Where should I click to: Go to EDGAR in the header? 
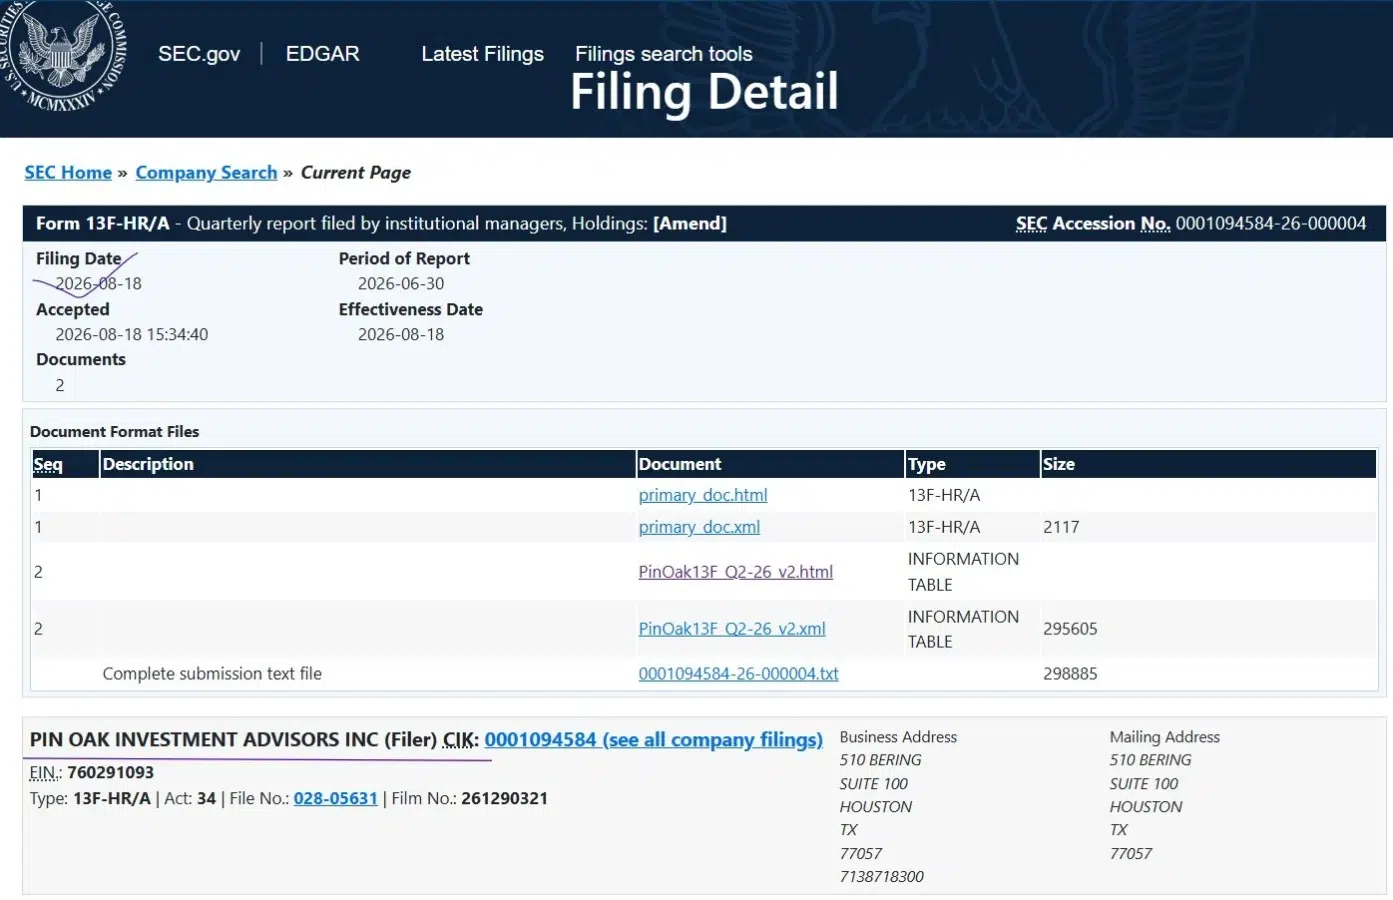tap(322, 54)
